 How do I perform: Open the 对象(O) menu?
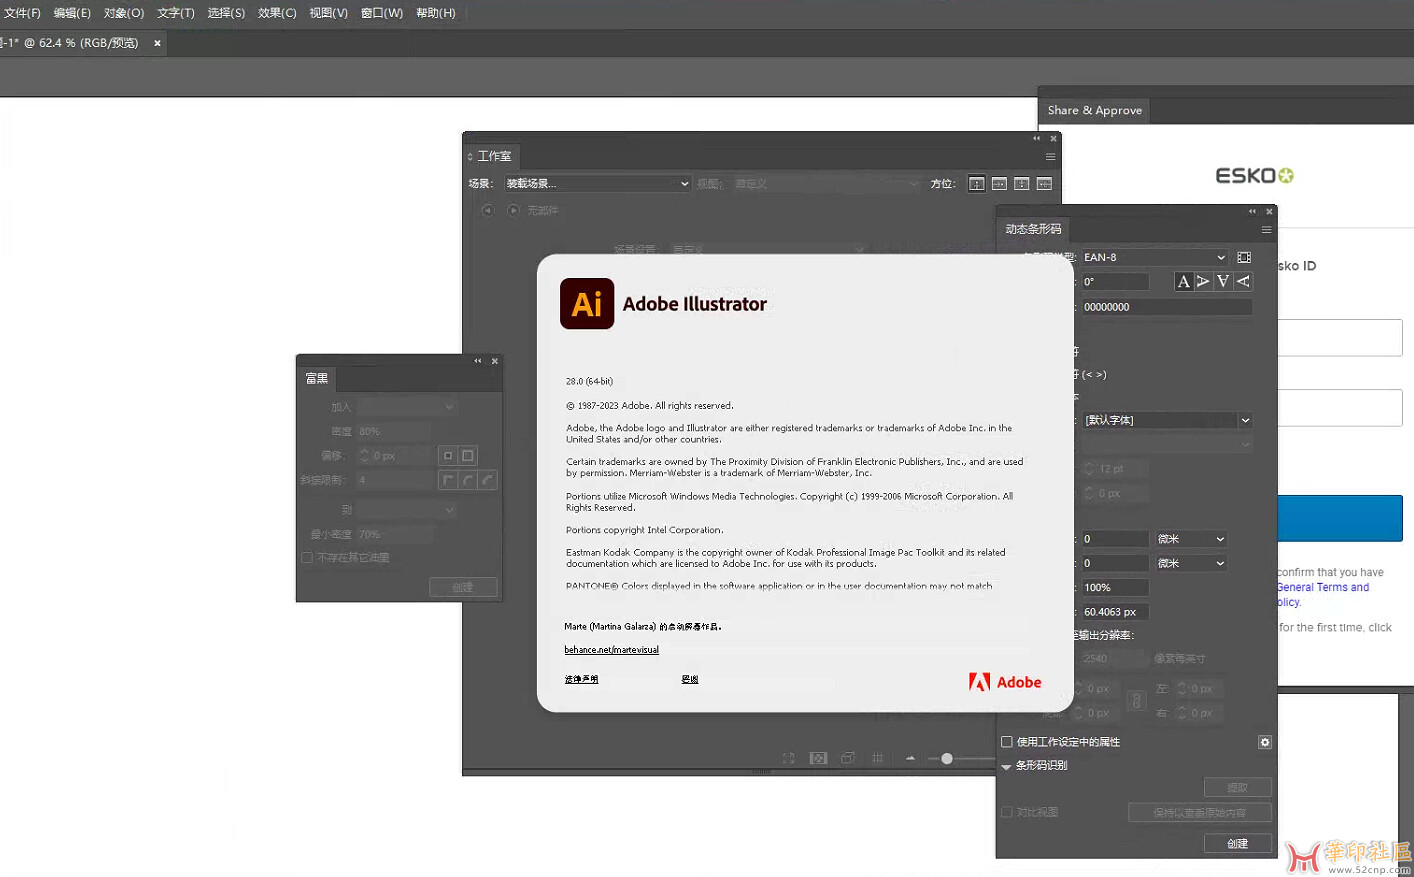pyautogui.click(x=124, y=13)
